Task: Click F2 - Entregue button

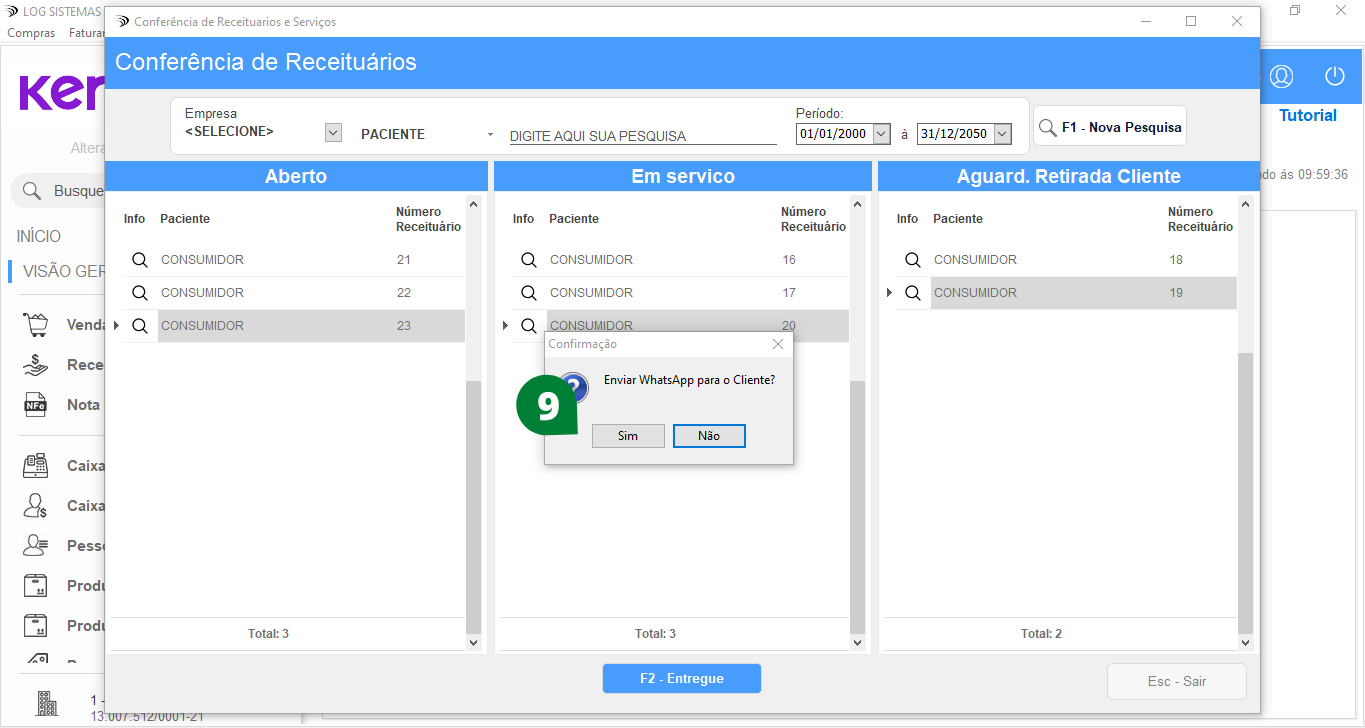Action: [682, 678]
